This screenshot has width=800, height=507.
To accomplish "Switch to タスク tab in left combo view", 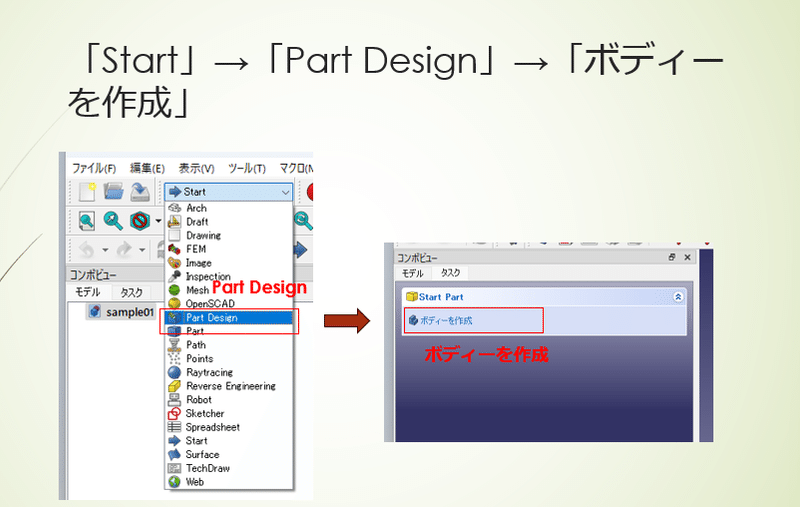I will pos(131,292).
